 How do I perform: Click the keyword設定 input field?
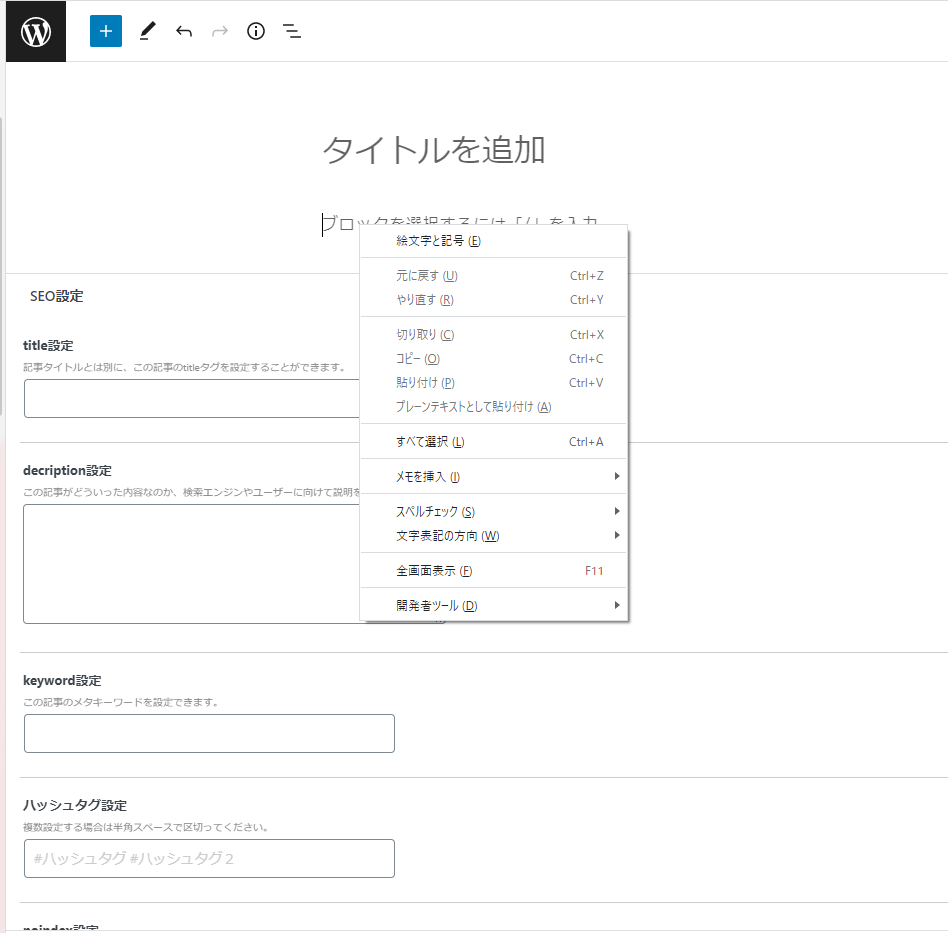pyautogui.click(x=209, y=733)
